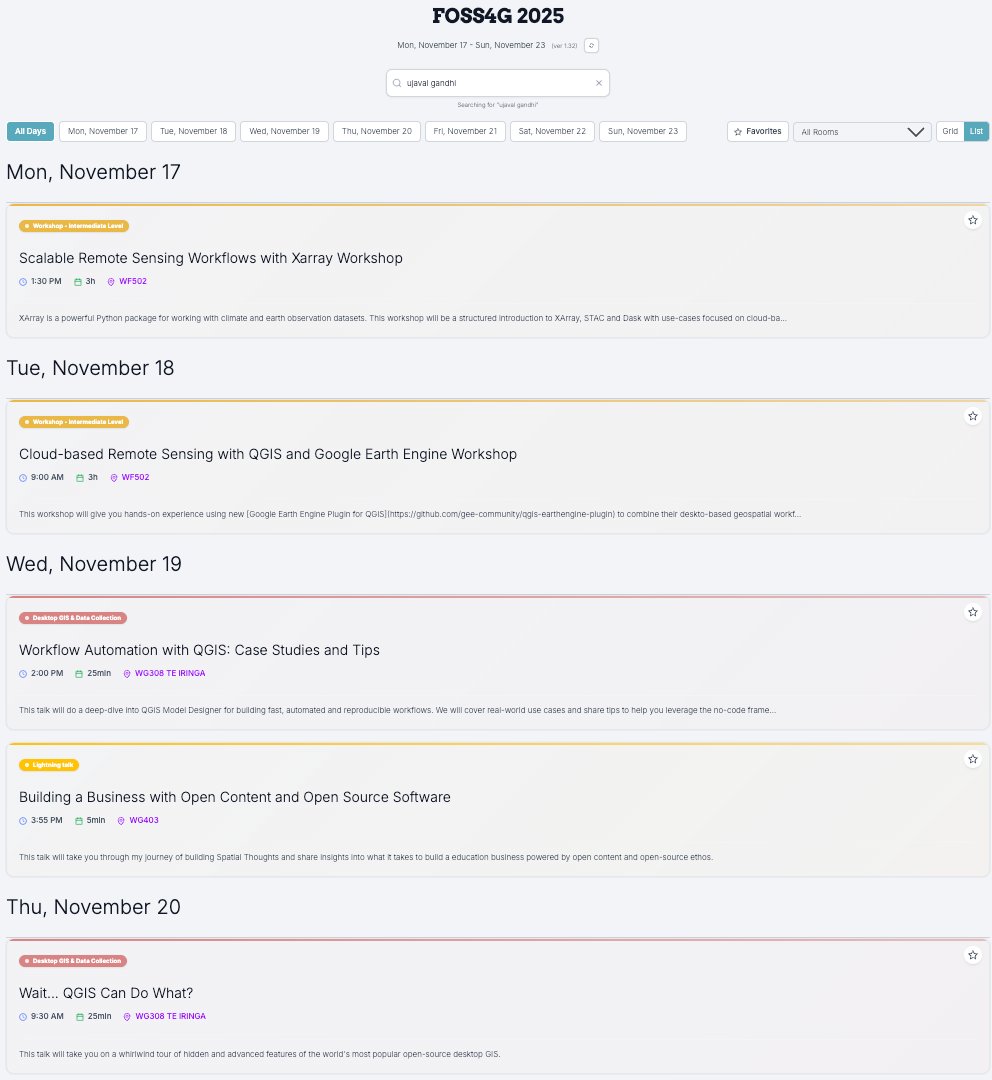Switch to List view

(976, 132)
